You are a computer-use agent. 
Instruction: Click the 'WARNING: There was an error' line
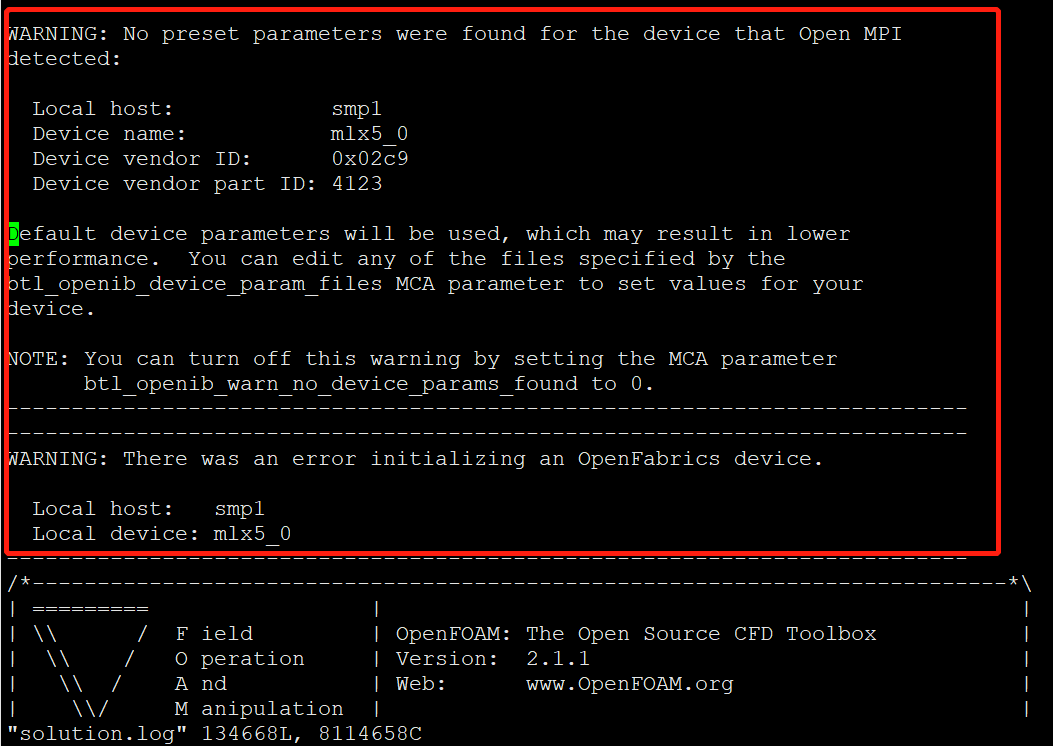[x=415, y=459]
